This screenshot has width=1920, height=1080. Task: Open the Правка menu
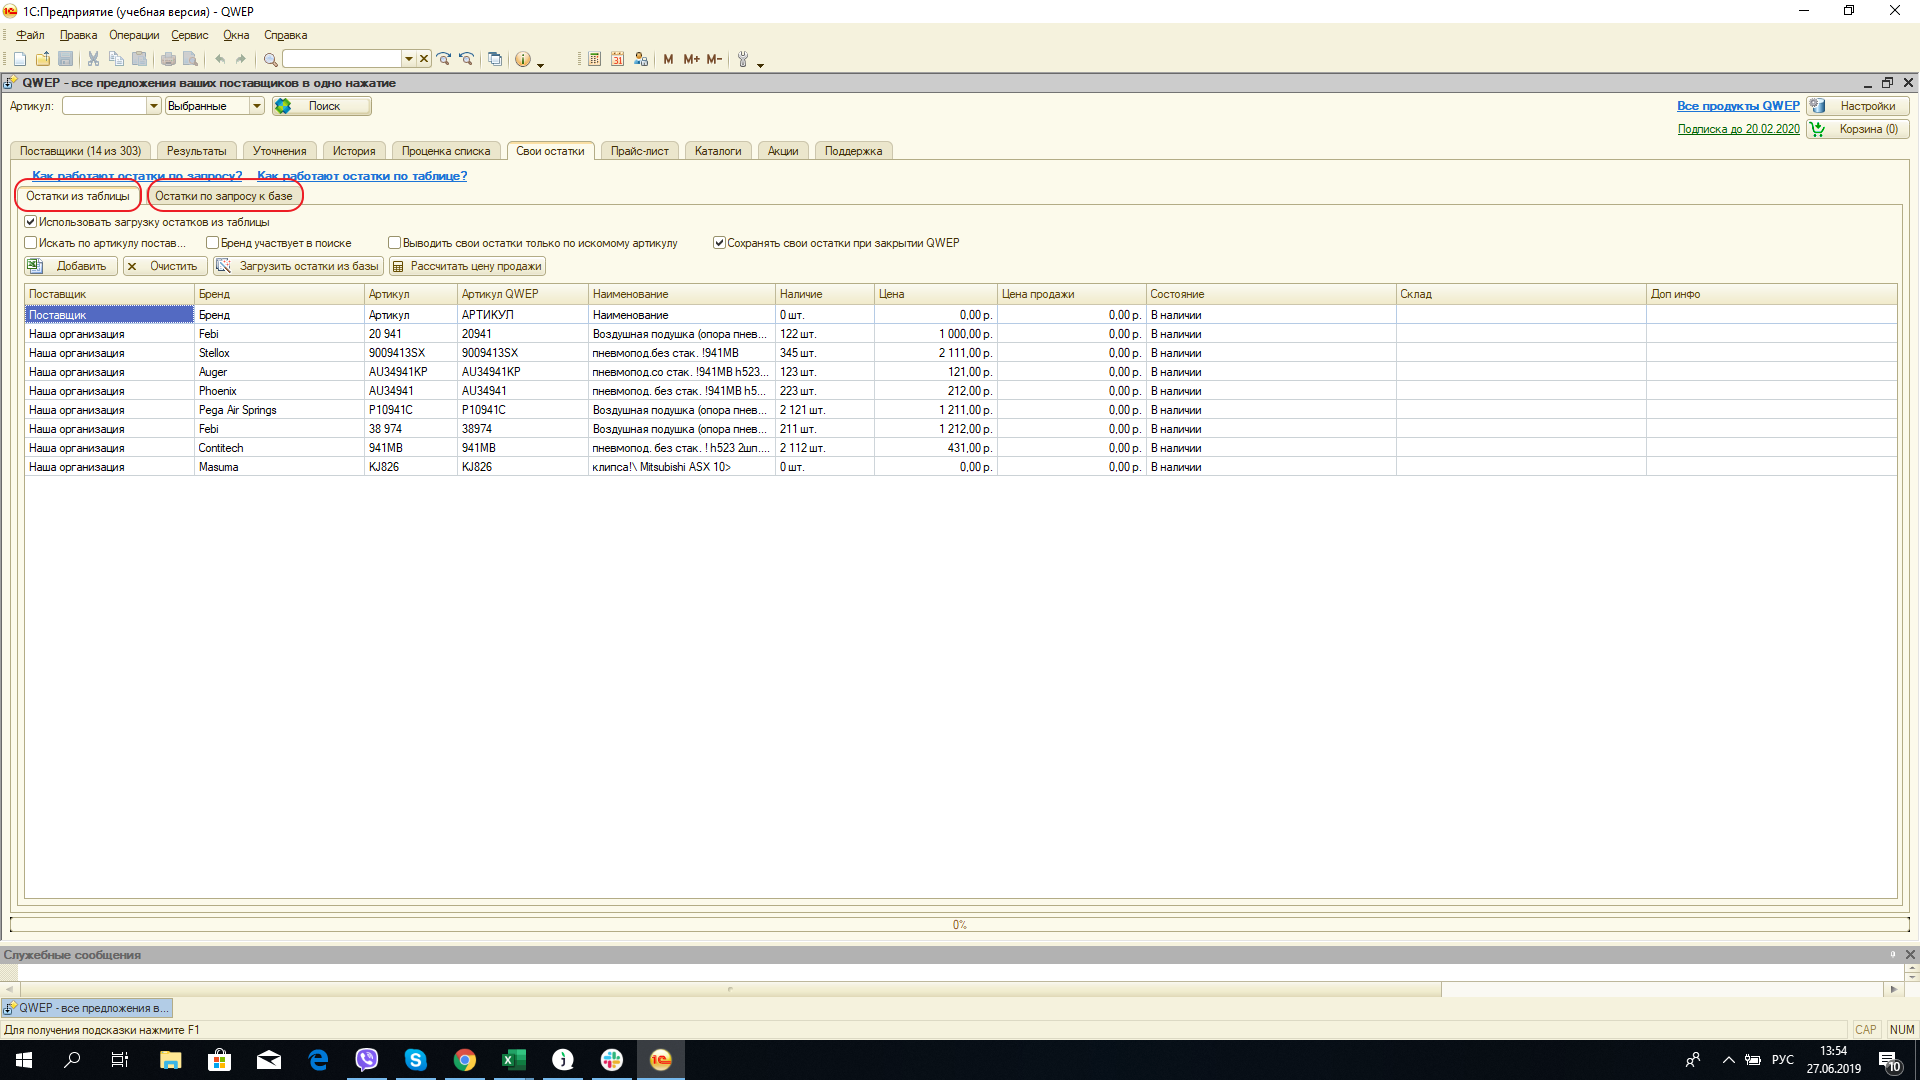coord(78,35)
